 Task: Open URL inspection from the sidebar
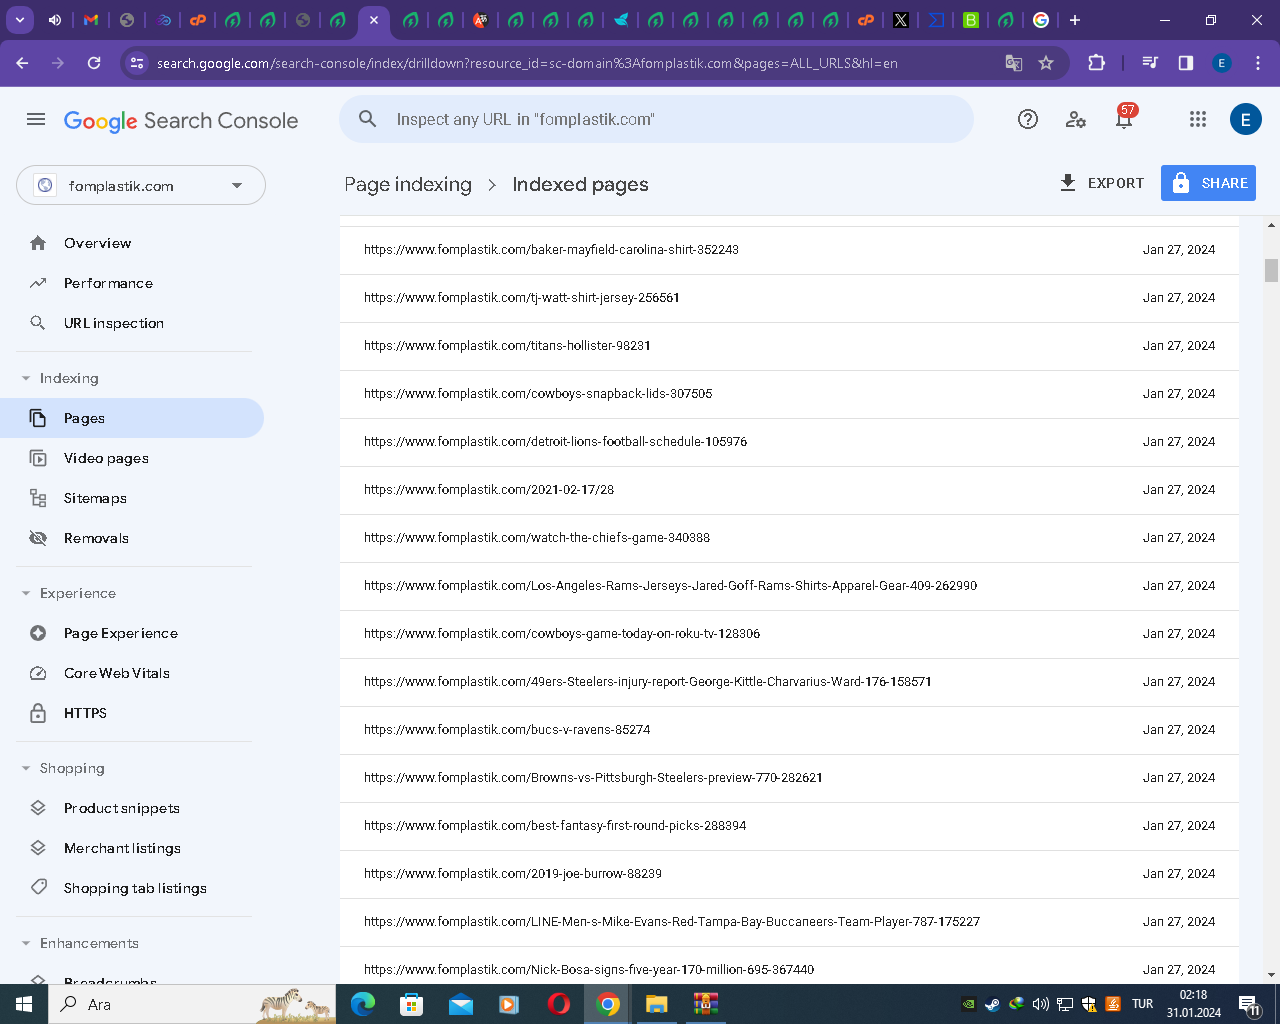pos(132,323)
